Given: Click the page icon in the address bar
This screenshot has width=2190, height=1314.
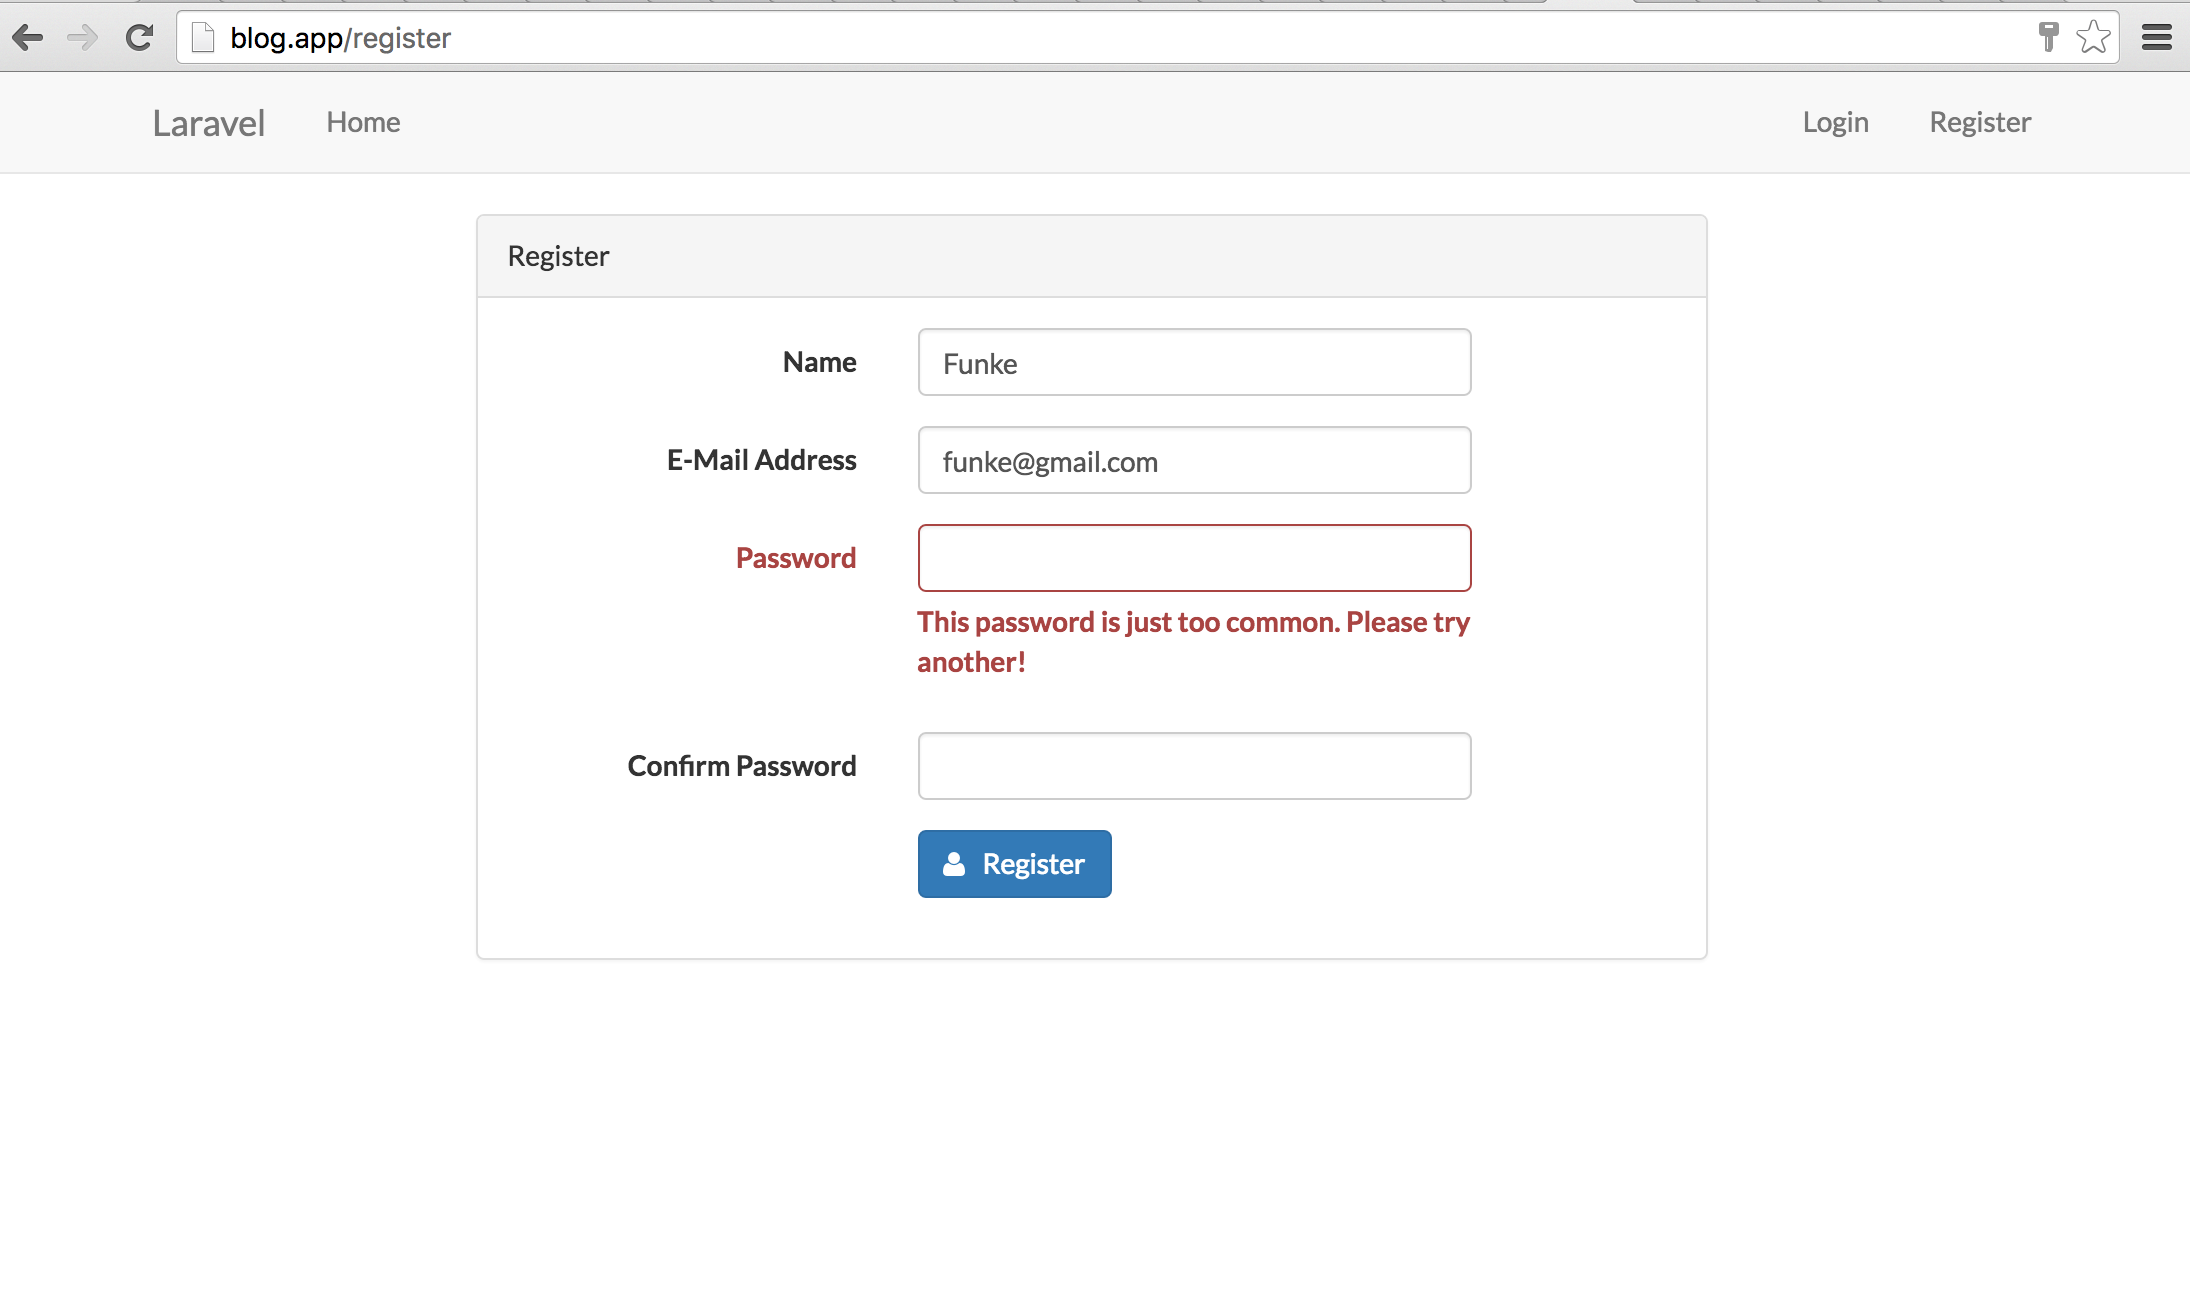Looking at the screenshot, I should (x=203, y=36).
